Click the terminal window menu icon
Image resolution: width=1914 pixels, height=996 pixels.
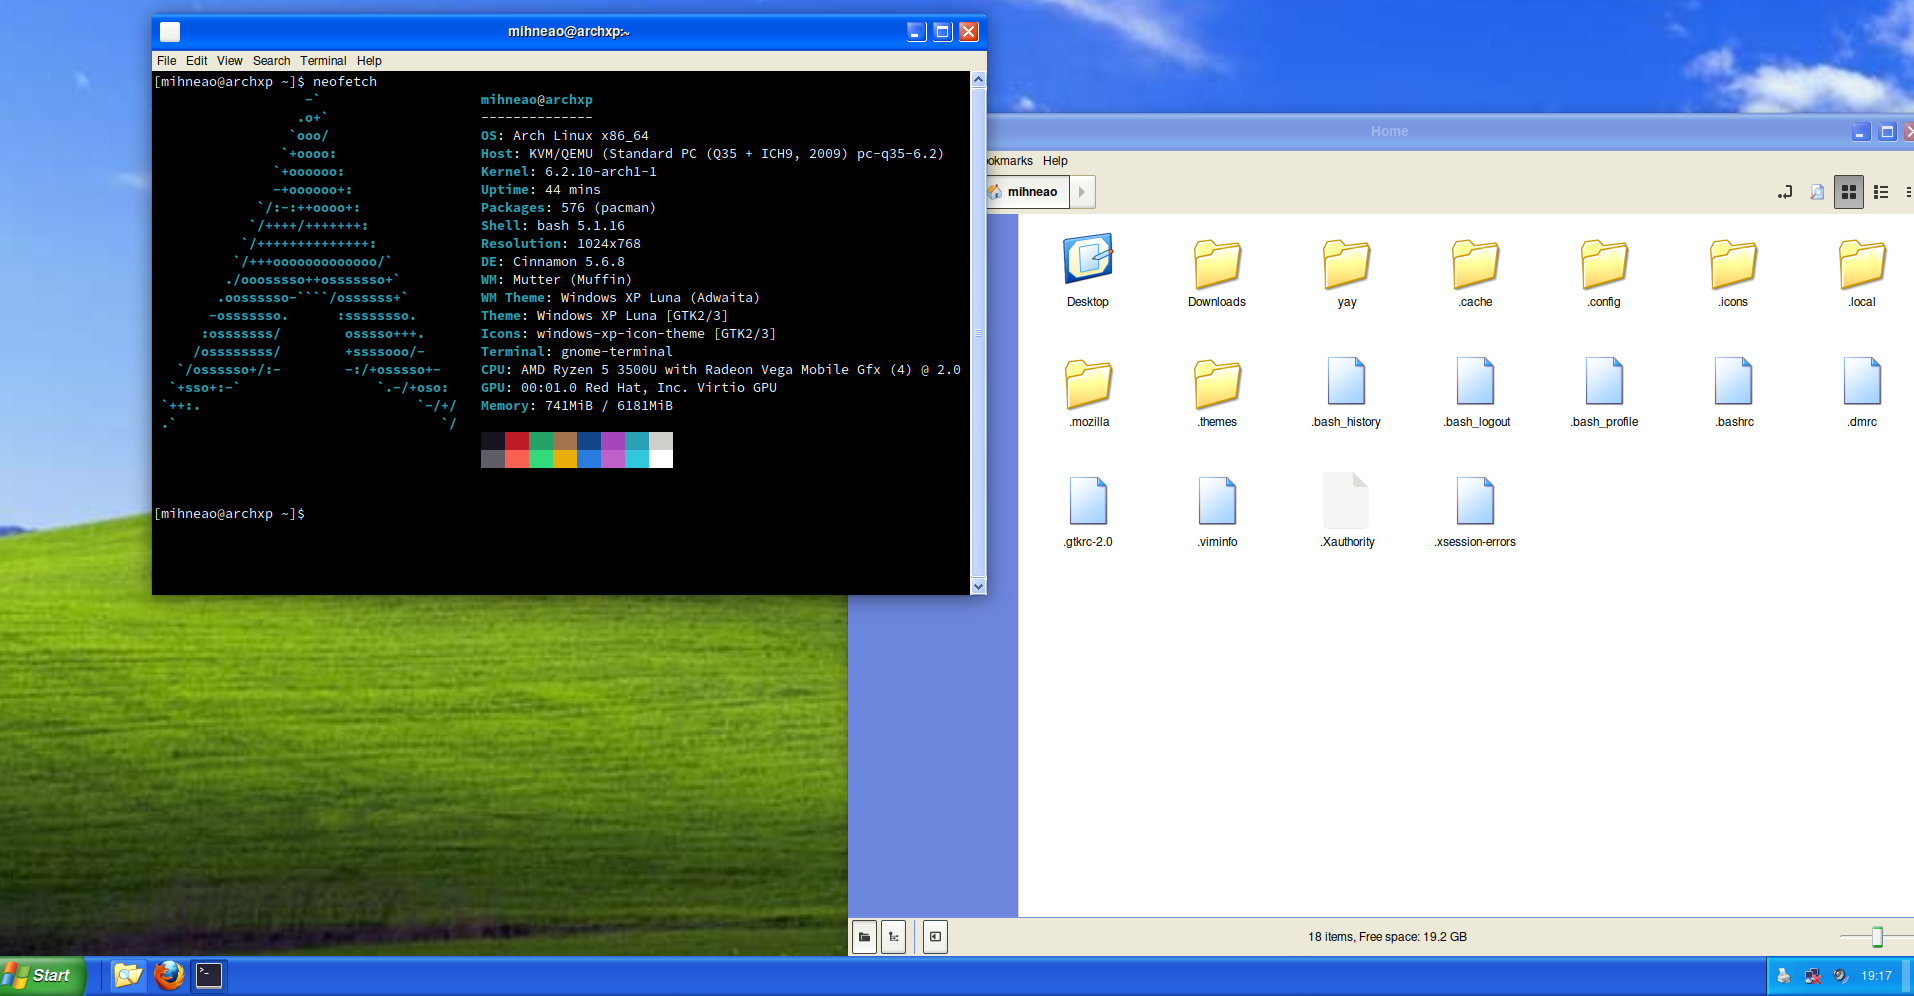pyautogui.click(x=170, y=32)
